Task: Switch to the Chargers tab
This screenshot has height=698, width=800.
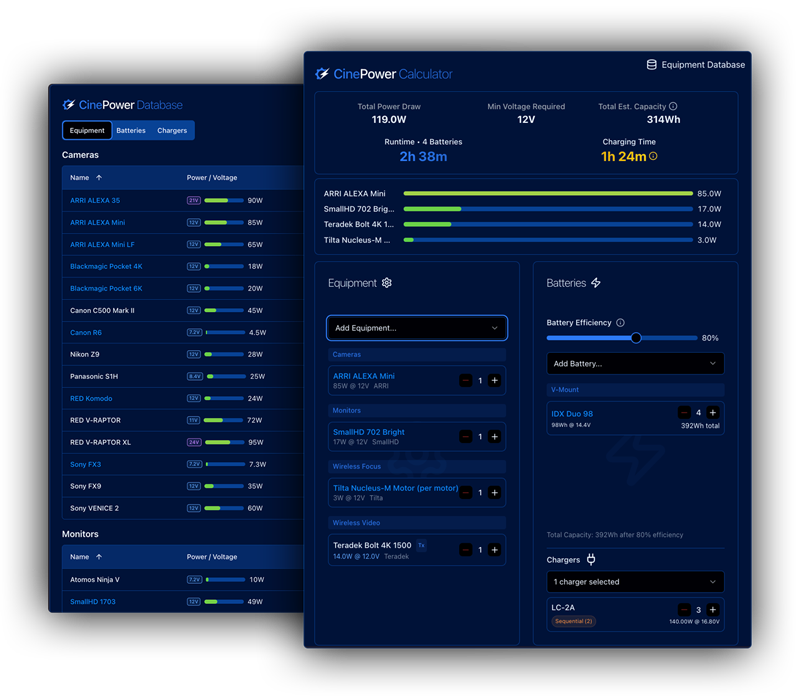Action: pyautogui.click(x=172, y=130)
